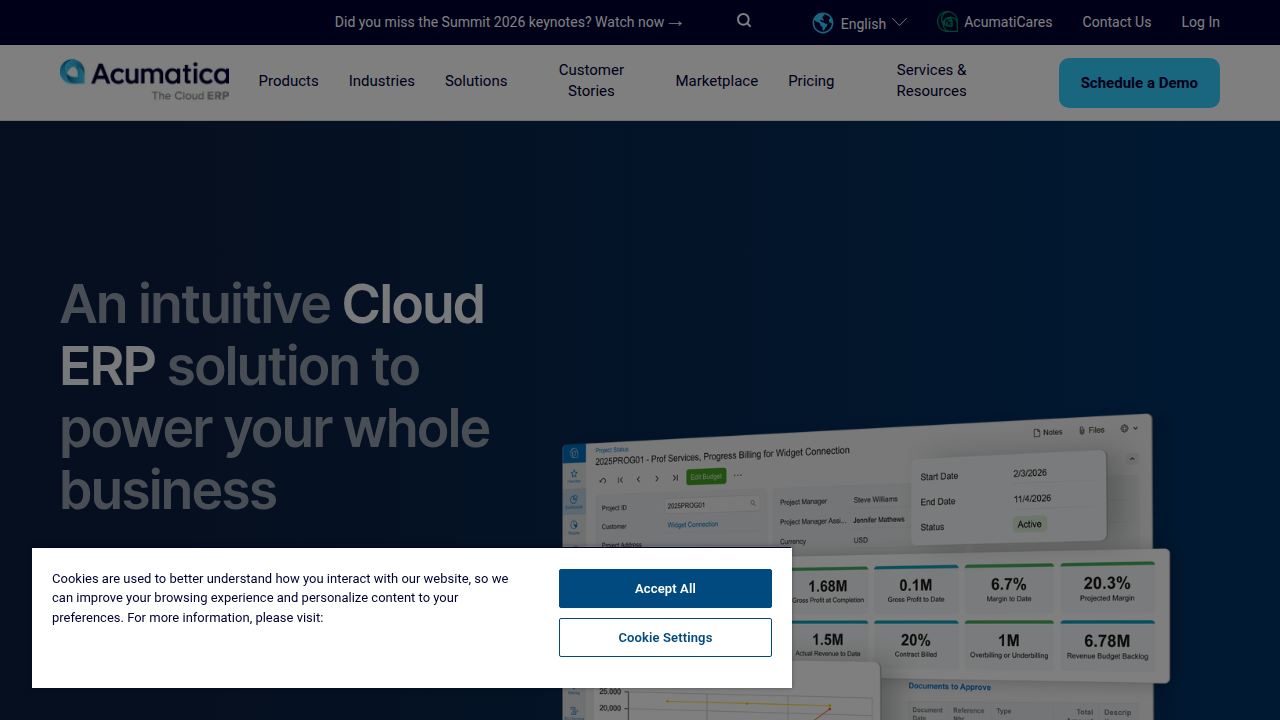Image resolution: width=1280 pixels, height=720 pixels.
Task: Click the AcumatiCares logo icon
Action: coord(947,22)
